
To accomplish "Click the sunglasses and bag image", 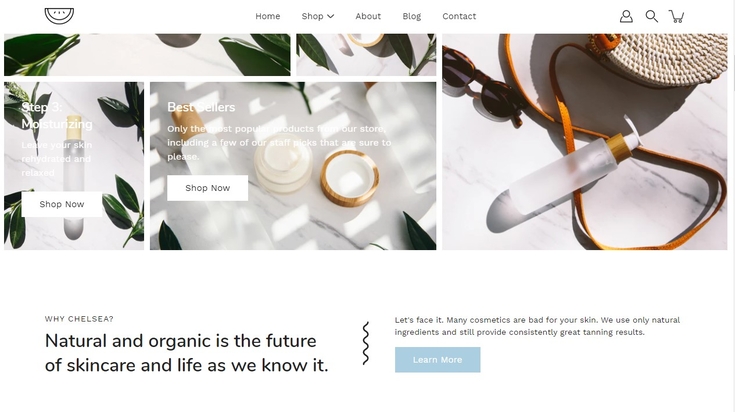I will [585, 142].
